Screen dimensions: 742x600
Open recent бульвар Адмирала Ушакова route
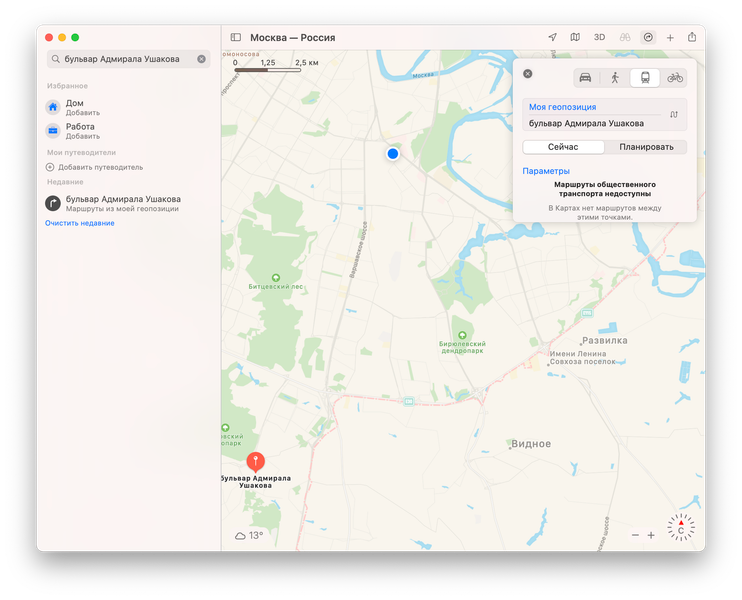coord(123,203)
